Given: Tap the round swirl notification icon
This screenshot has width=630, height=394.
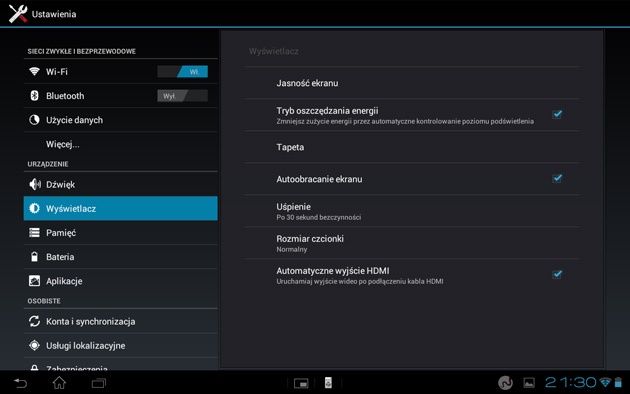Looking at the screenshot, I should pyautogui.click(x=505, y=383).
